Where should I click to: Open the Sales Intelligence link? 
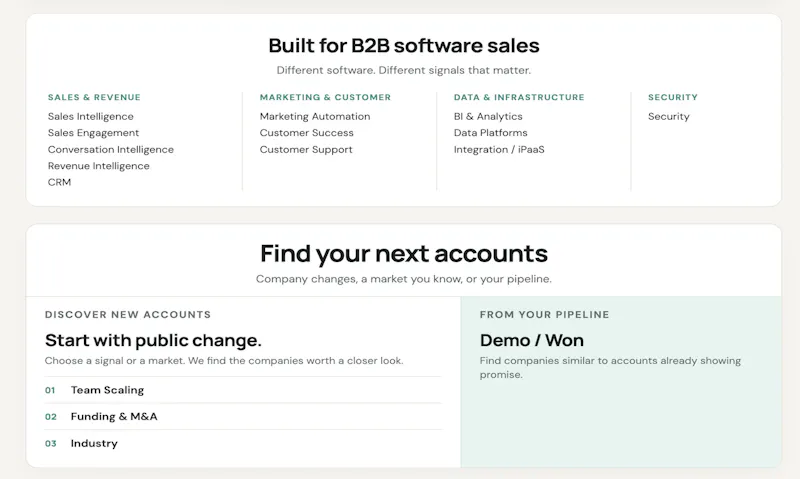pyautogui.click(x=90, y=116)
